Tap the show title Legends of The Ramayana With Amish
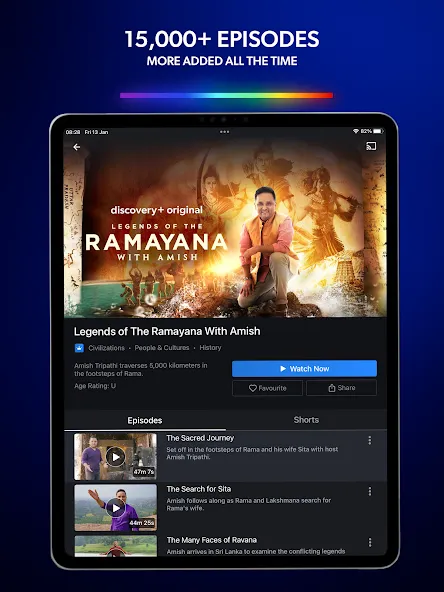444x592 pixels. pos(167,331)
